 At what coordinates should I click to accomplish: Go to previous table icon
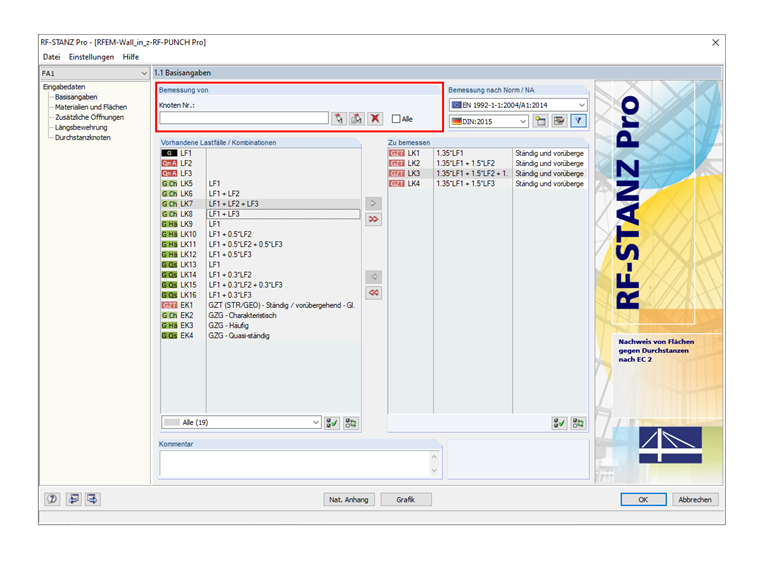click(74, 499)
